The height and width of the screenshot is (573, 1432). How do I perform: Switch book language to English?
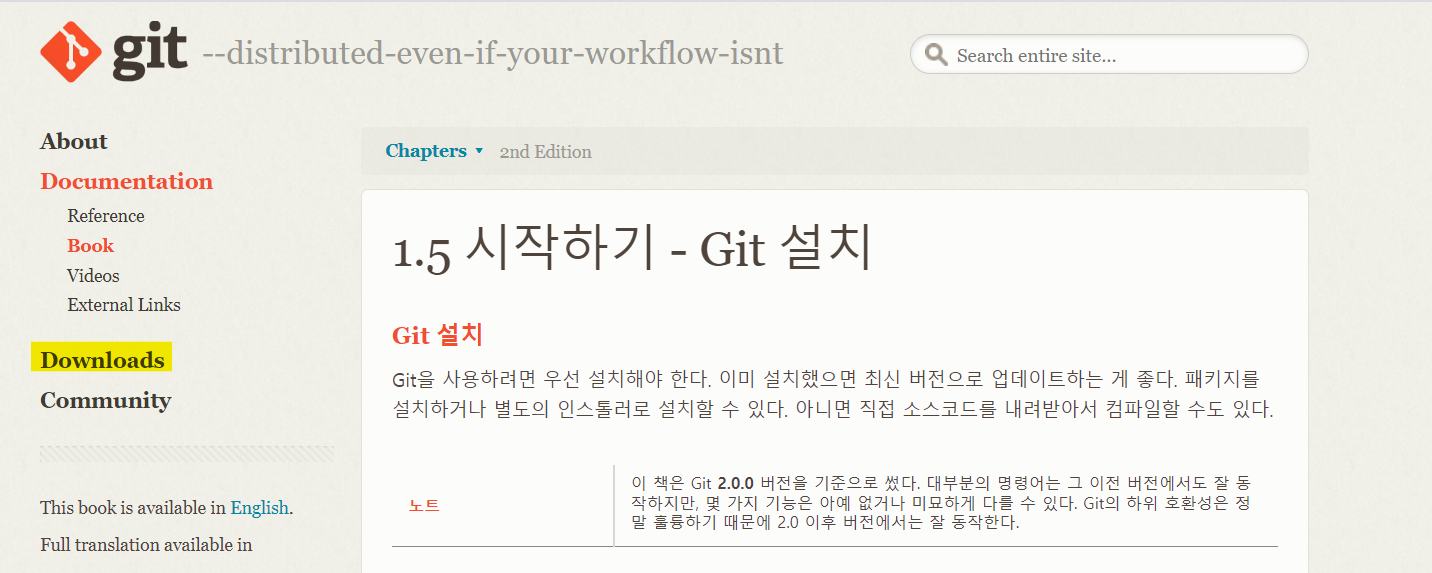[x=259, y=508]
